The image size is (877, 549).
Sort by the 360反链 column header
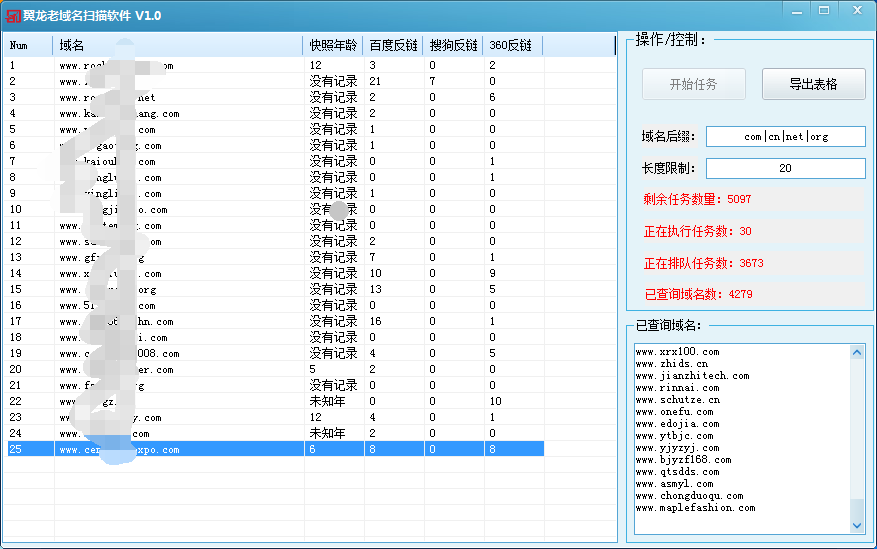click(512, 45)
